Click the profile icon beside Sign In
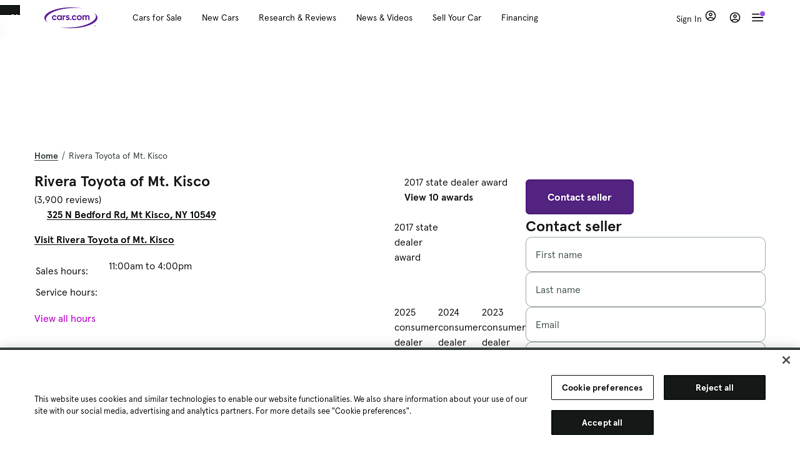This screenshot has height=450, width=800. tap(710, 16)
